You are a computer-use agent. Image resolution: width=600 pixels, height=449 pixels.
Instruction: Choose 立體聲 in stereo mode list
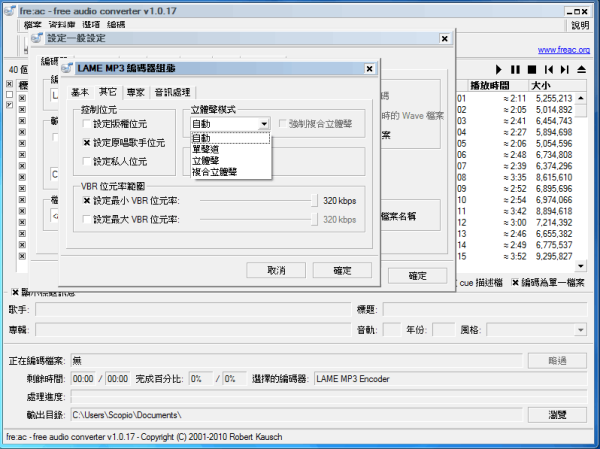[231, 161]
